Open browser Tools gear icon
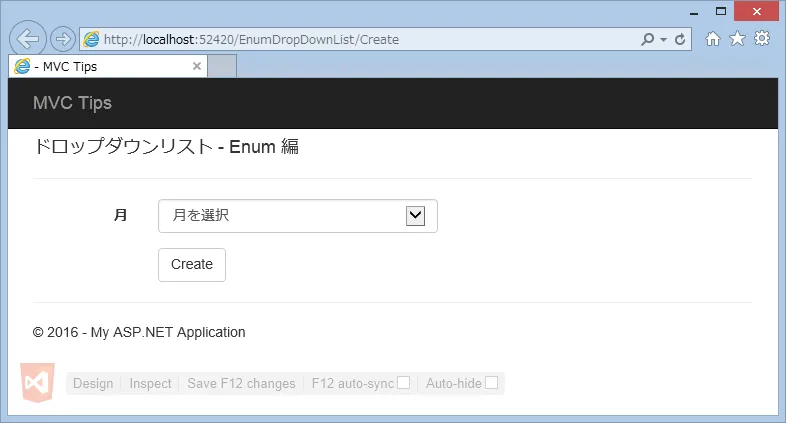 (762, 39)
